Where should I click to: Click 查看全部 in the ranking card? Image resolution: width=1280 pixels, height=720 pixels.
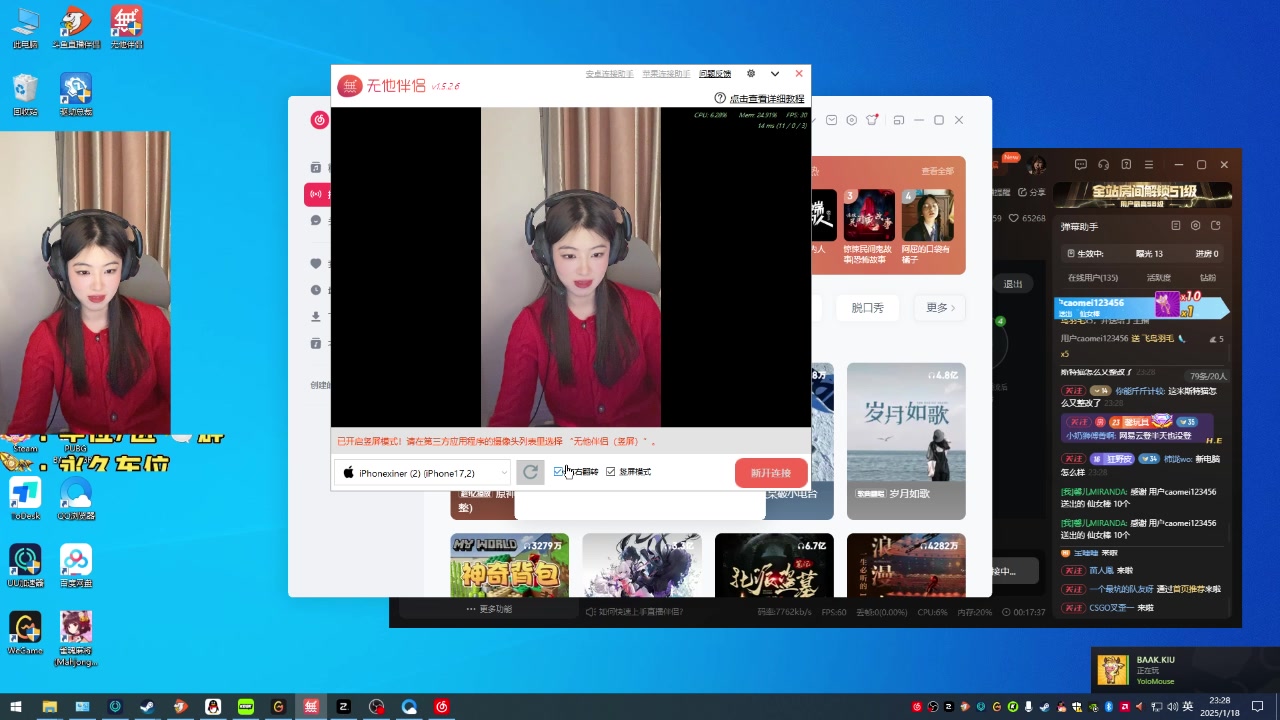click(937, 171)
